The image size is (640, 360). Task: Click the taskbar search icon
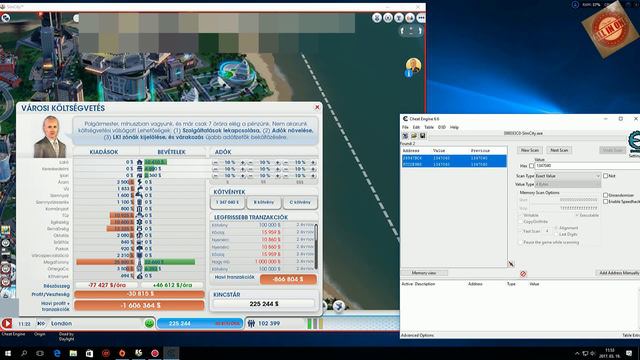pos(24,353)
